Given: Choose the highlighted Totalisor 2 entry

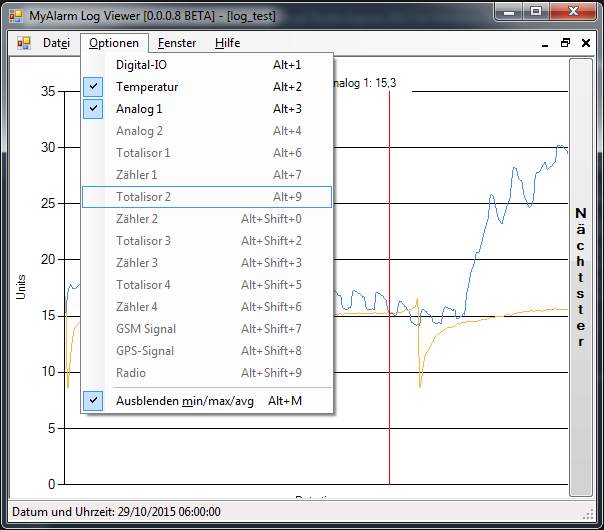Looking at the screenshot, I should point(207,197).
